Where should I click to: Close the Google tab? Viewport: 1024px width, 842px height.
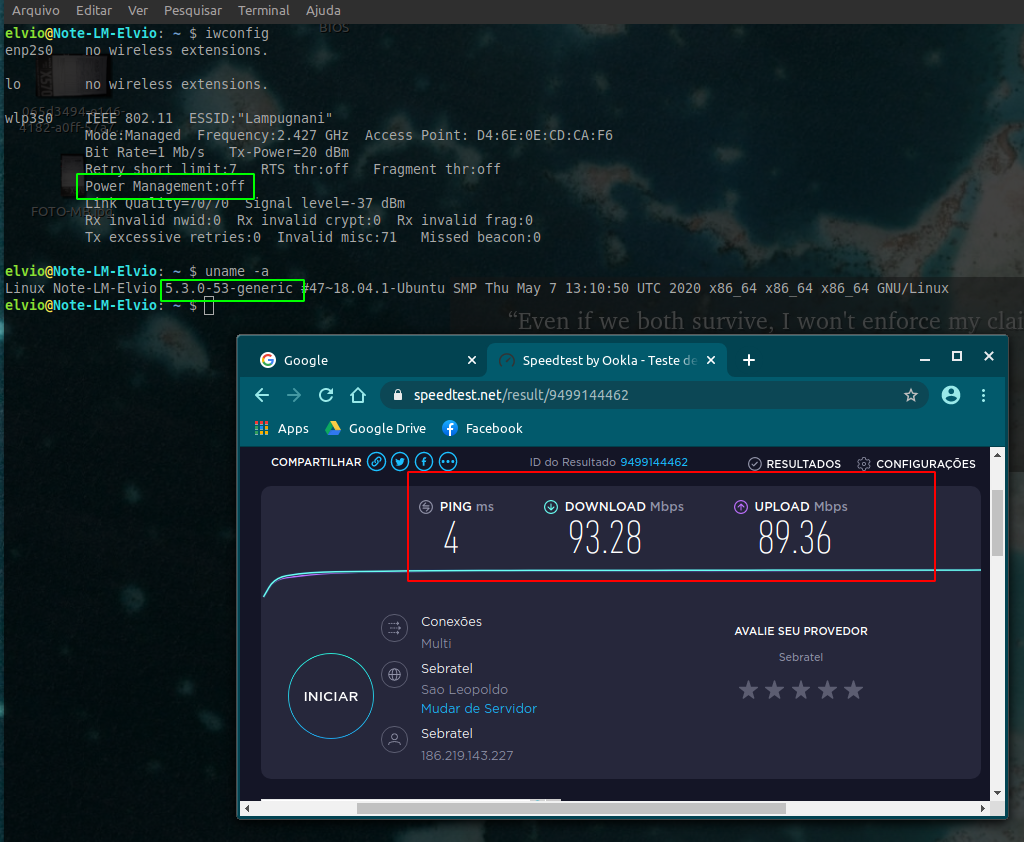coord(472,361)
